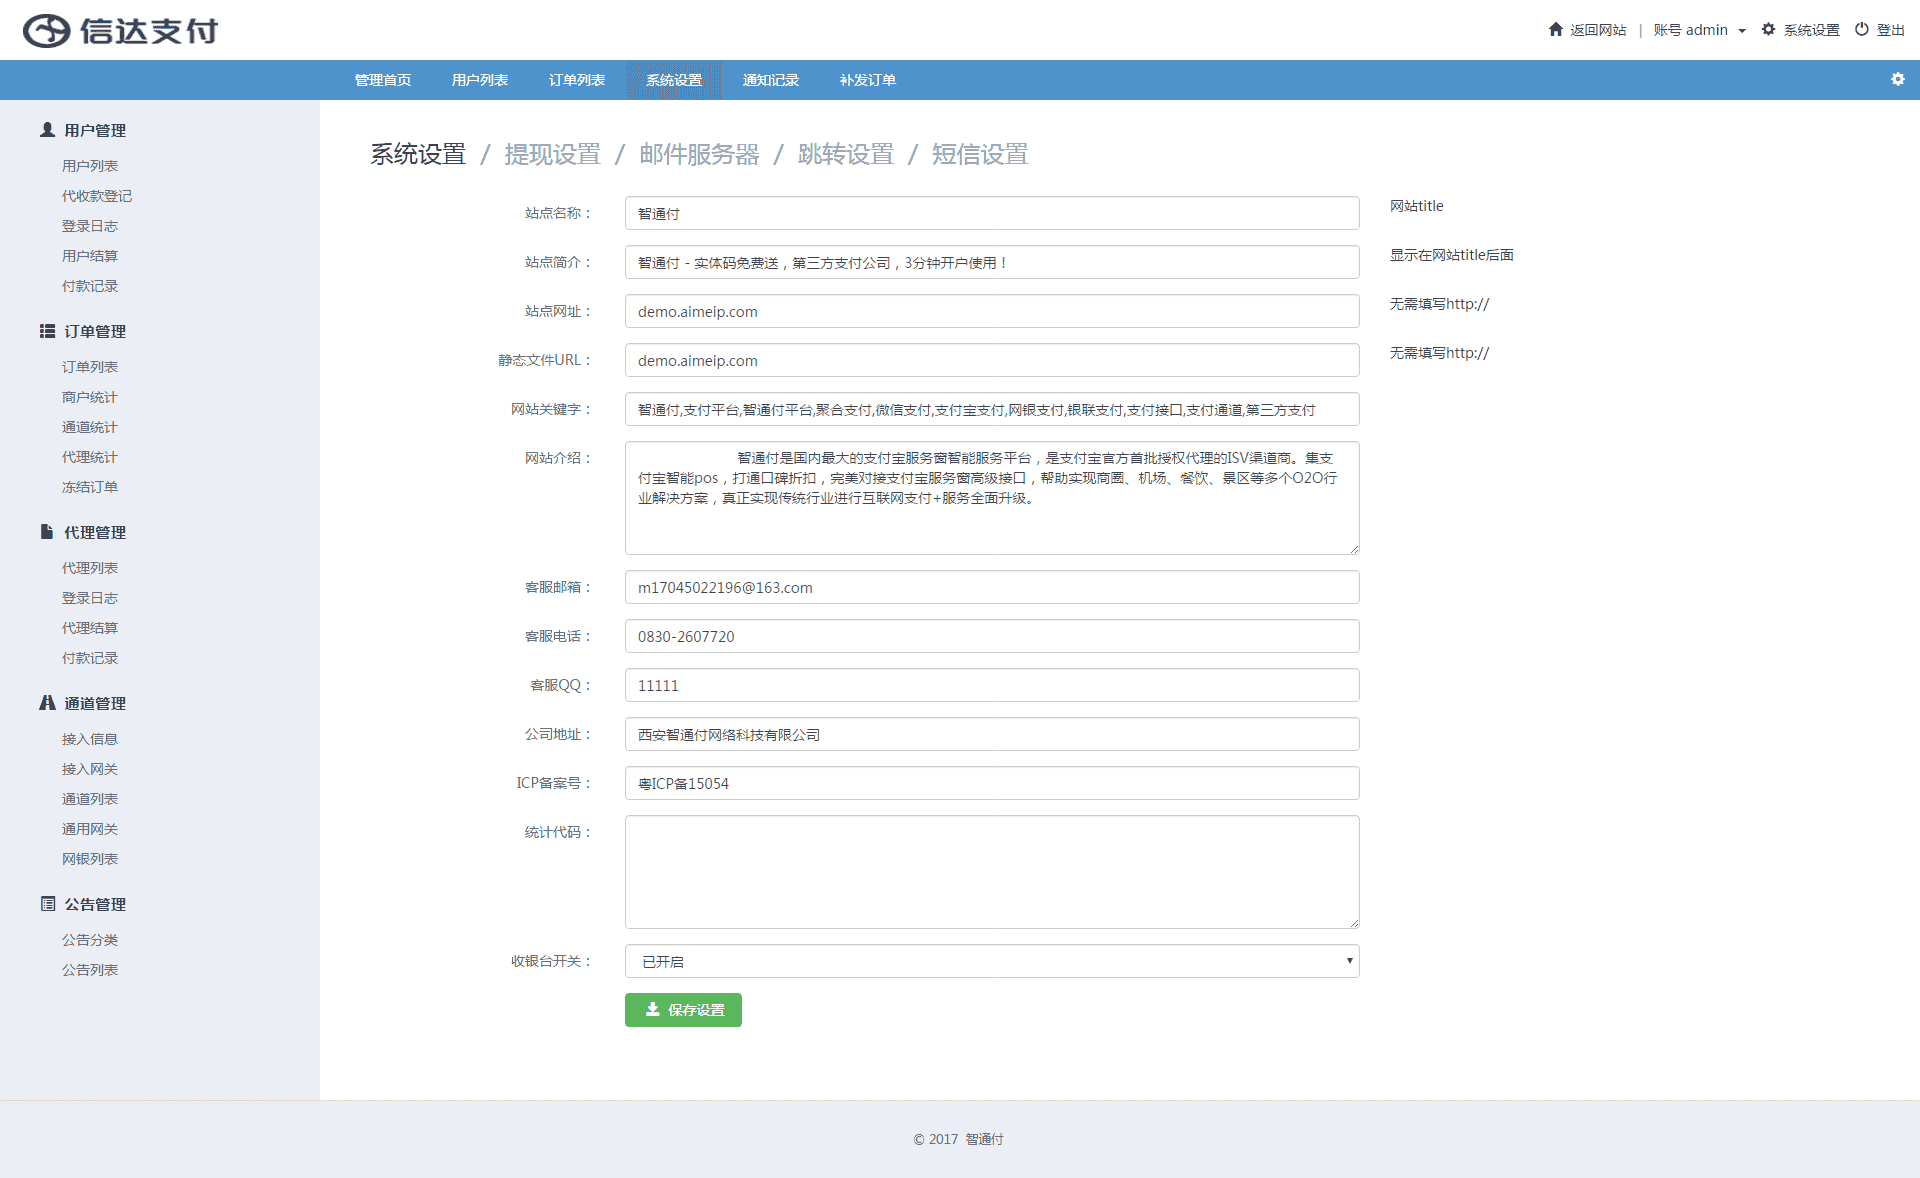The image size is (1920, 1178).
Task: Expand the 账号 admin account menu
Action: [1699, 30]
